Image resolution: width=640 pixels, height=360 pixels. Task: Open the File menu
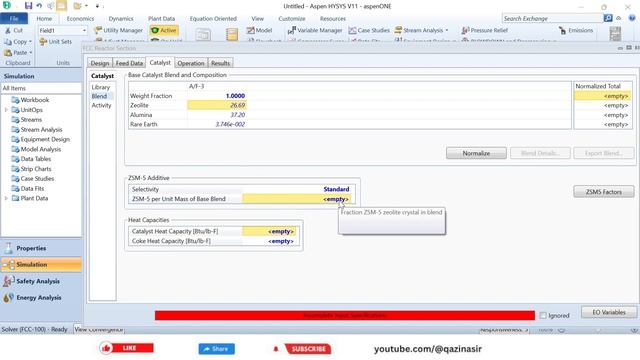tap(14, 18)
